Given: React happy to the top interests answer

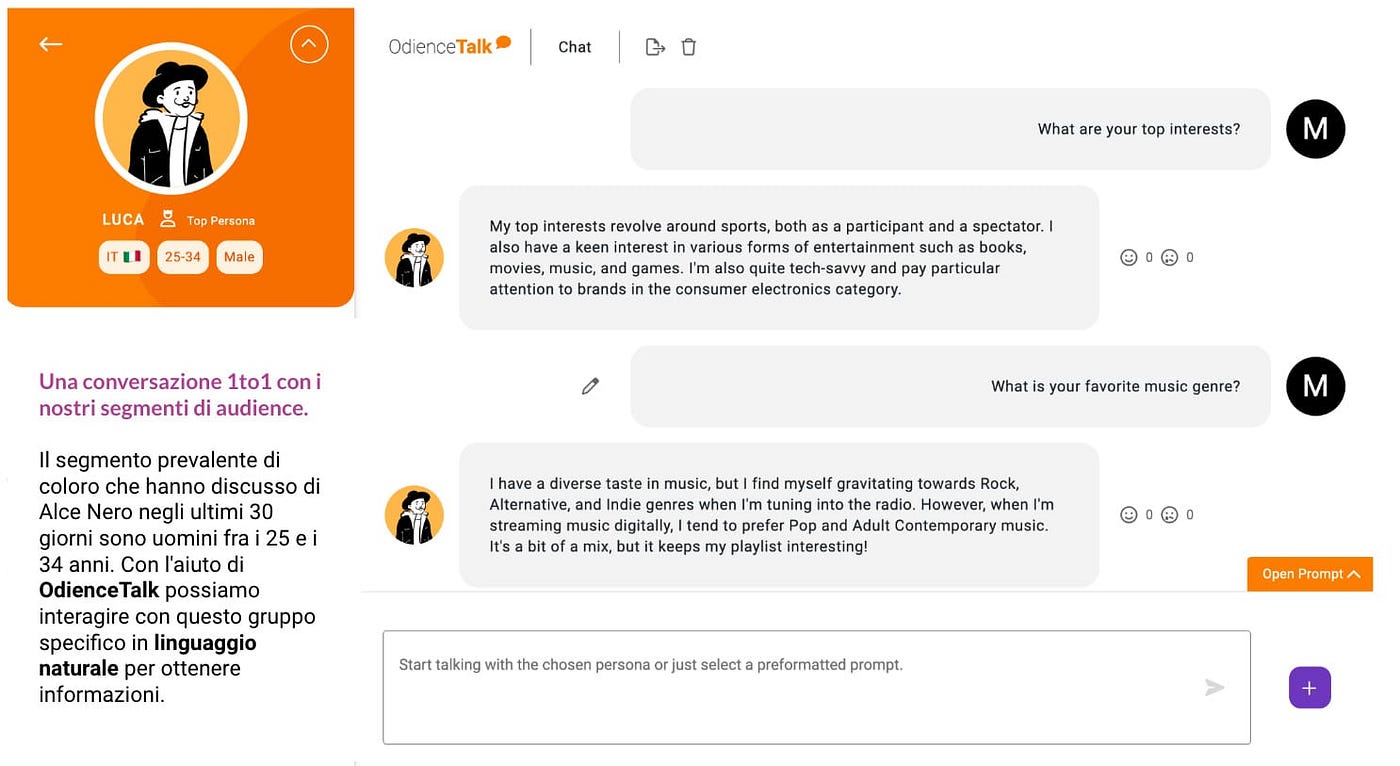Looking at the screenshot, I should pos(1129,257).
